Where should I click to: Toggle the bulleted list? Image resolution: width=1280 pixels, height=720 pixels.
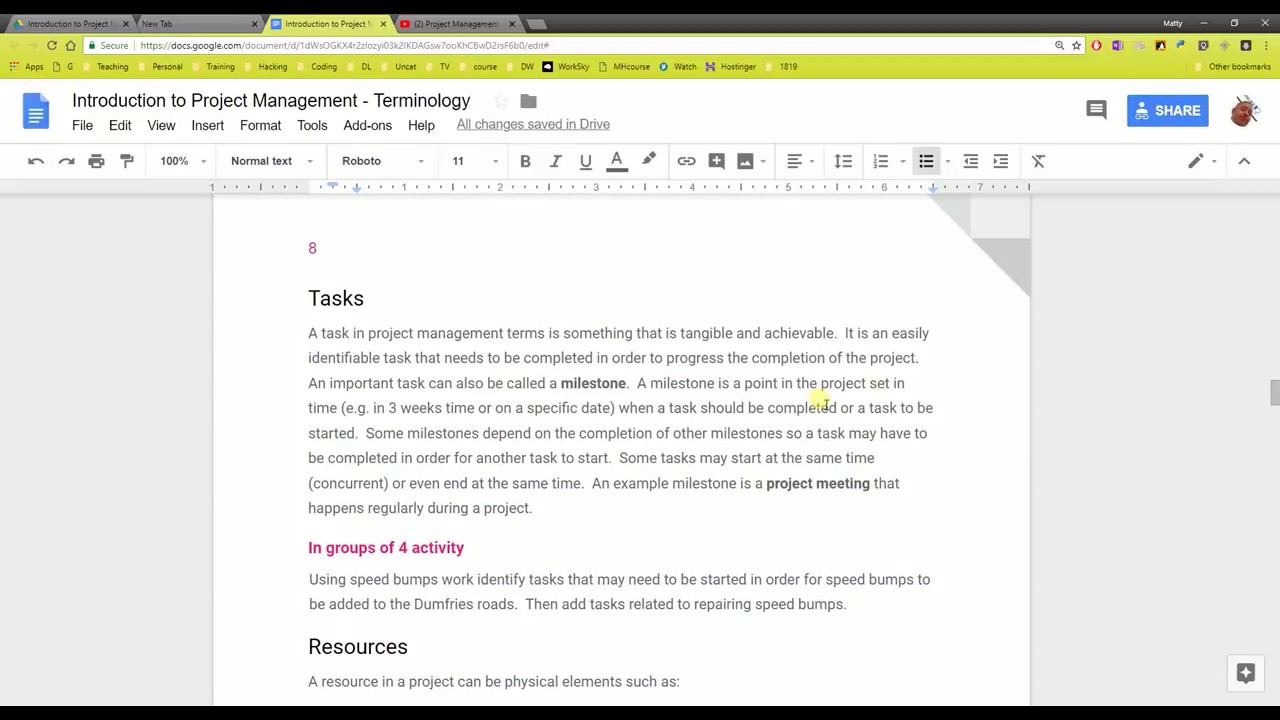coord(926,161)
